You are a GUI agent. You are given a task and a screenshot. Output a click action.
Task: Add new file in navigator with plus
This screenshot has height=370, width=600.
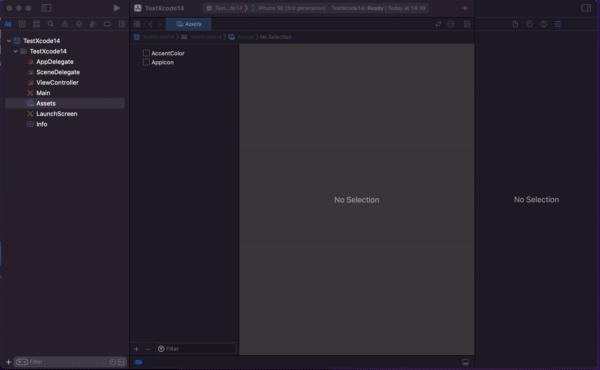click(8, 362)
